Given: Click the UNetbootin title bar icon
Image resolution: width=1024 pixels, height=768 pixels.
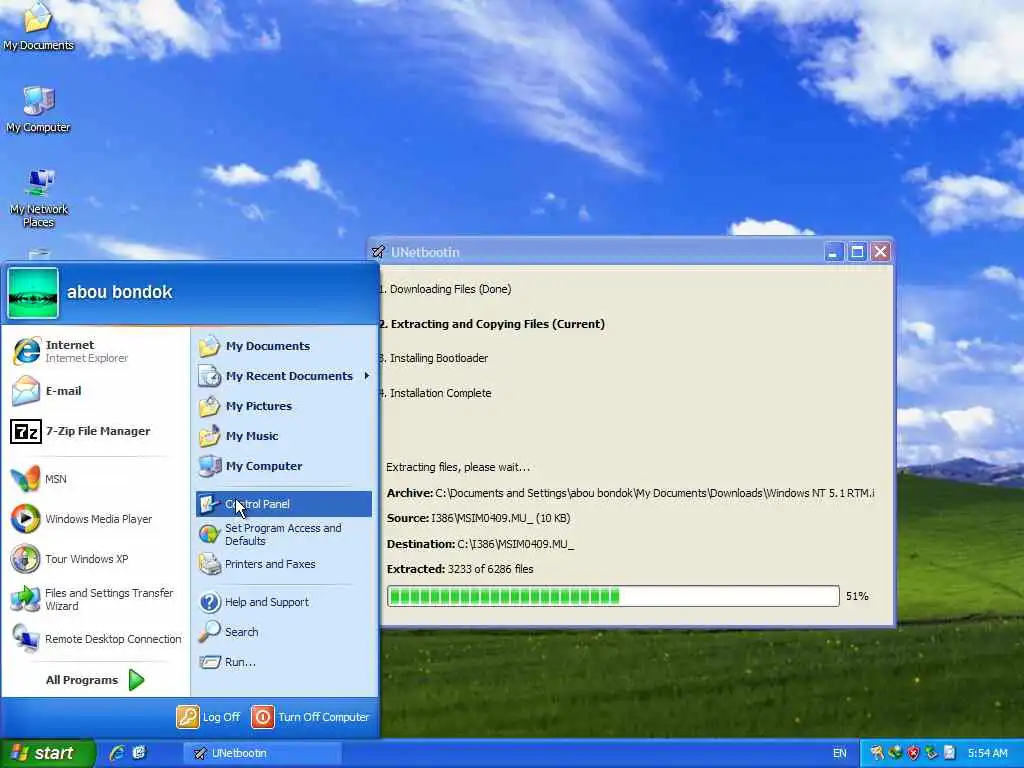Looking at the screenshot, I should point(378,252).
